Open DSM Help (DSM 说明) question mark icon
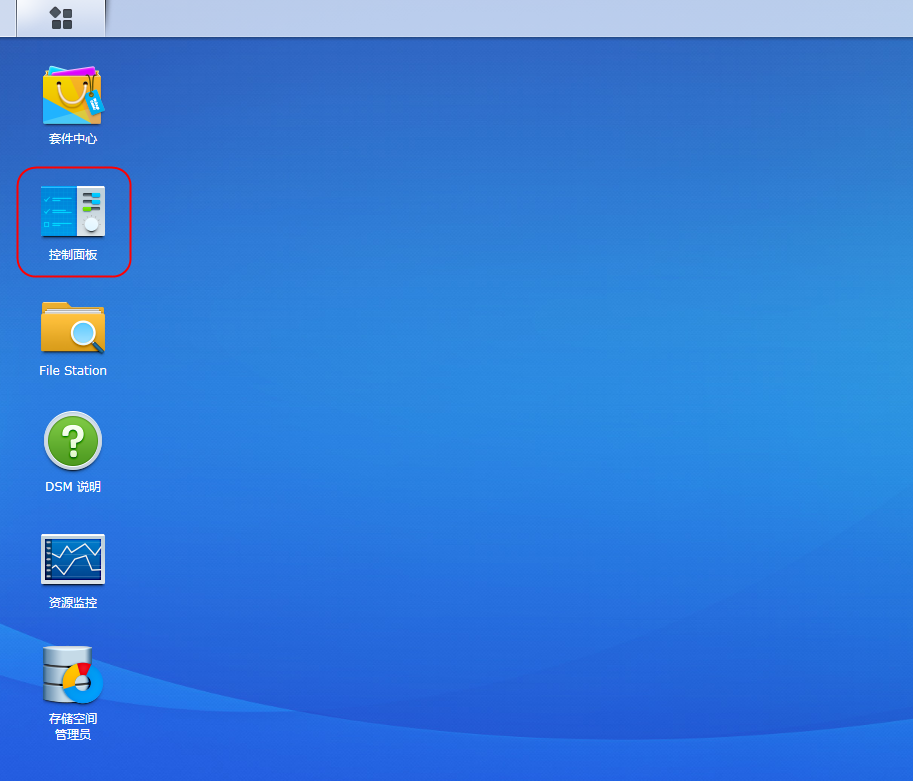Screen dimensions: 913x781 click(73, 441)
